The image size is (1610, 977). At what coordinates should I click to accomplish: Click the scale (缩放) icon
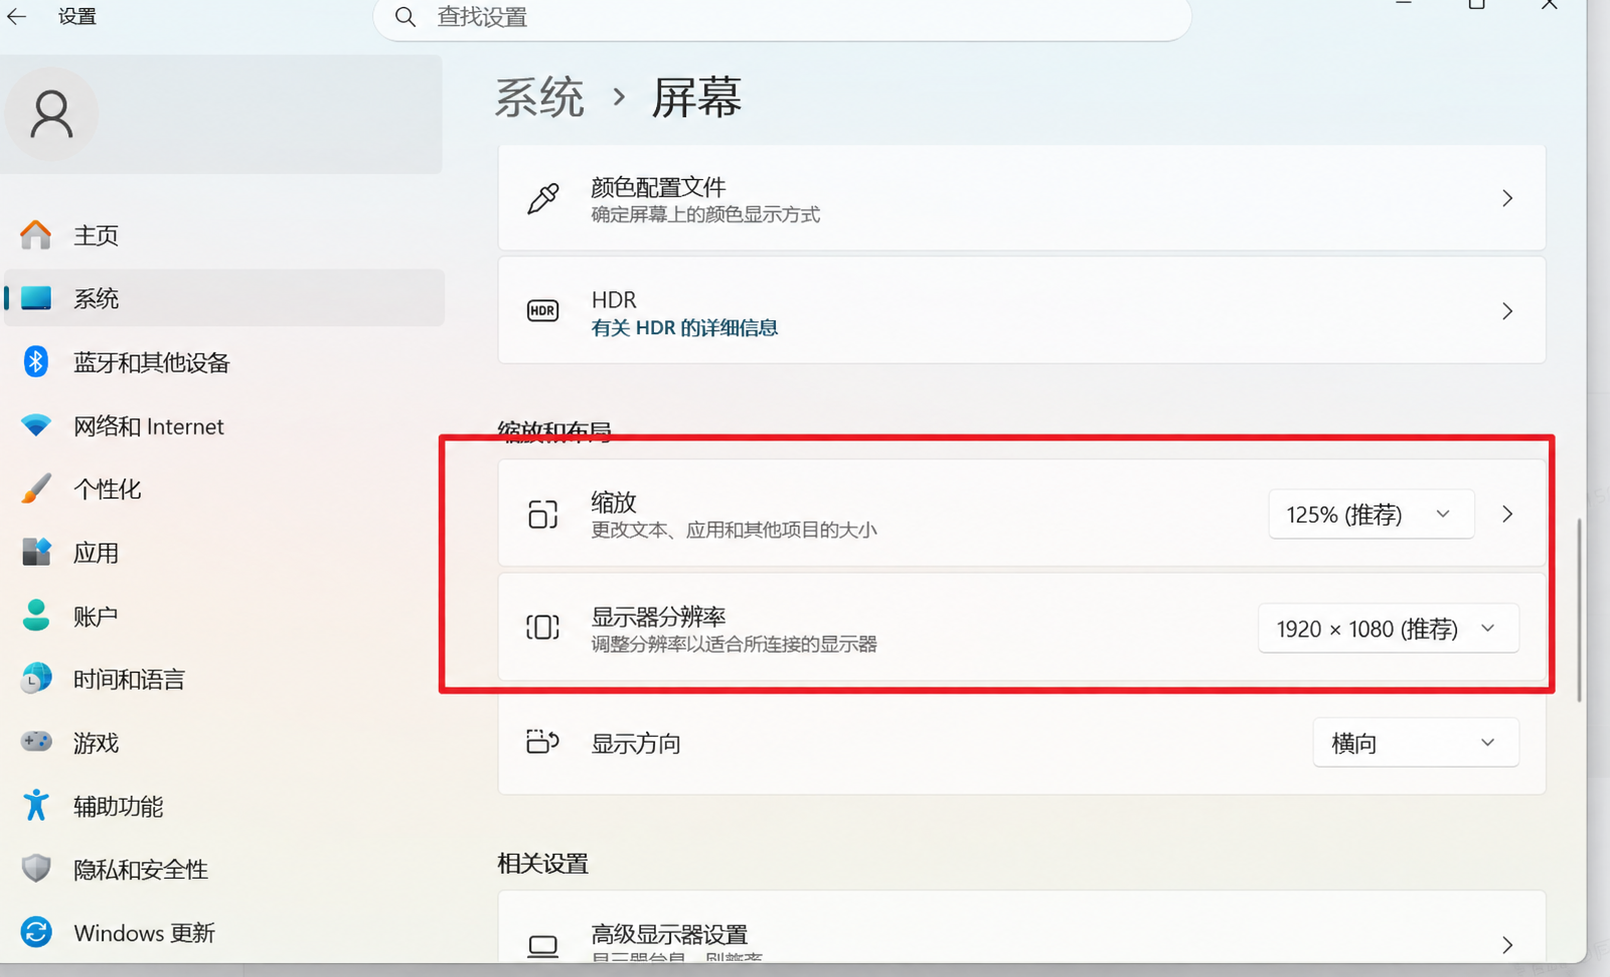[543, 514]
